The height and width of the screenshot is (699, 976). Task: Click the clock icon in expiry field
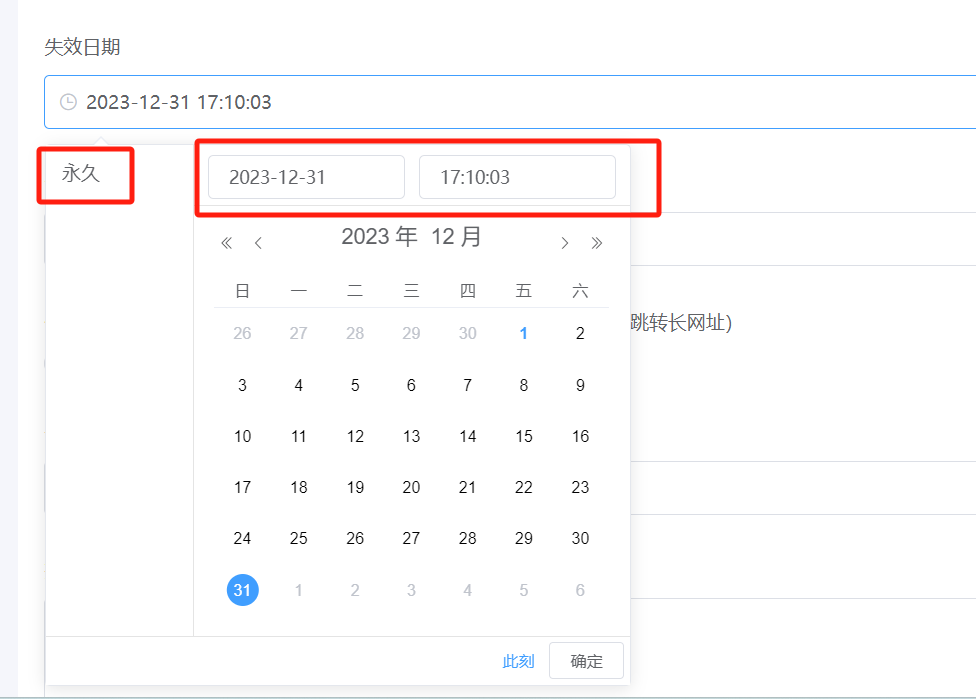point(68,102)
